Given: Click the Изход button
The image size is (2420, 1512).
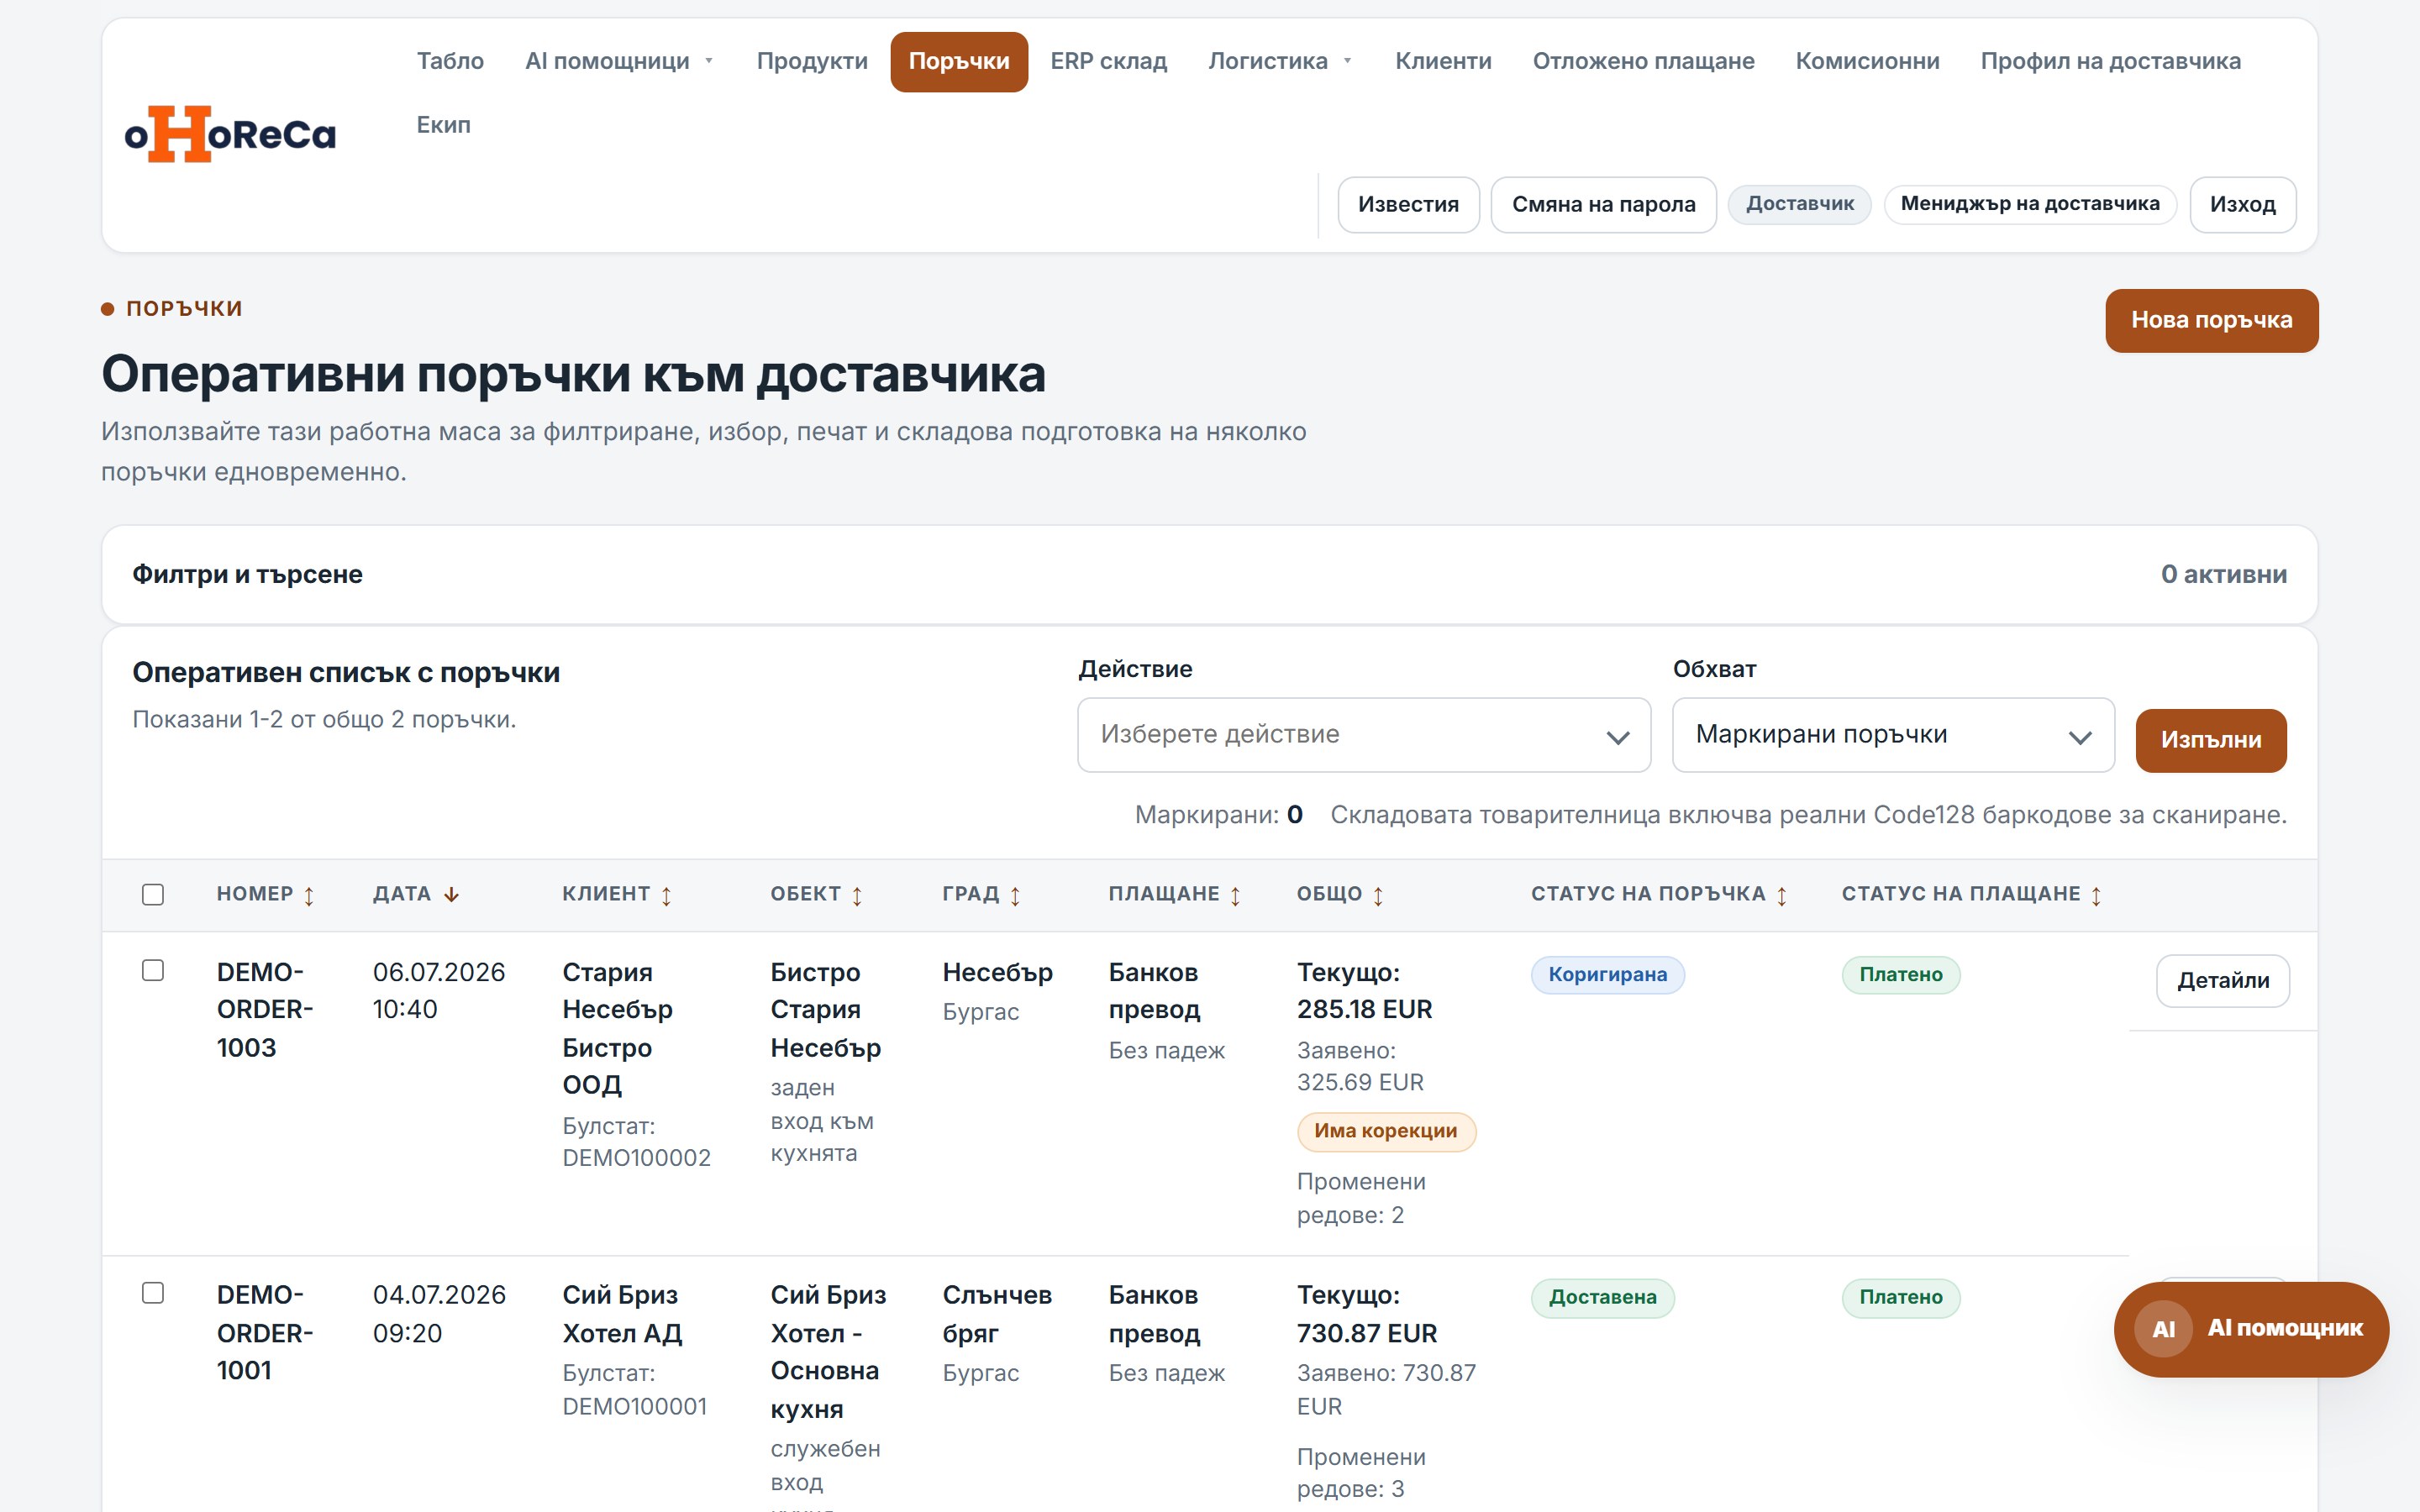Looking at the screenshot, I should [x=2242, y=204].
